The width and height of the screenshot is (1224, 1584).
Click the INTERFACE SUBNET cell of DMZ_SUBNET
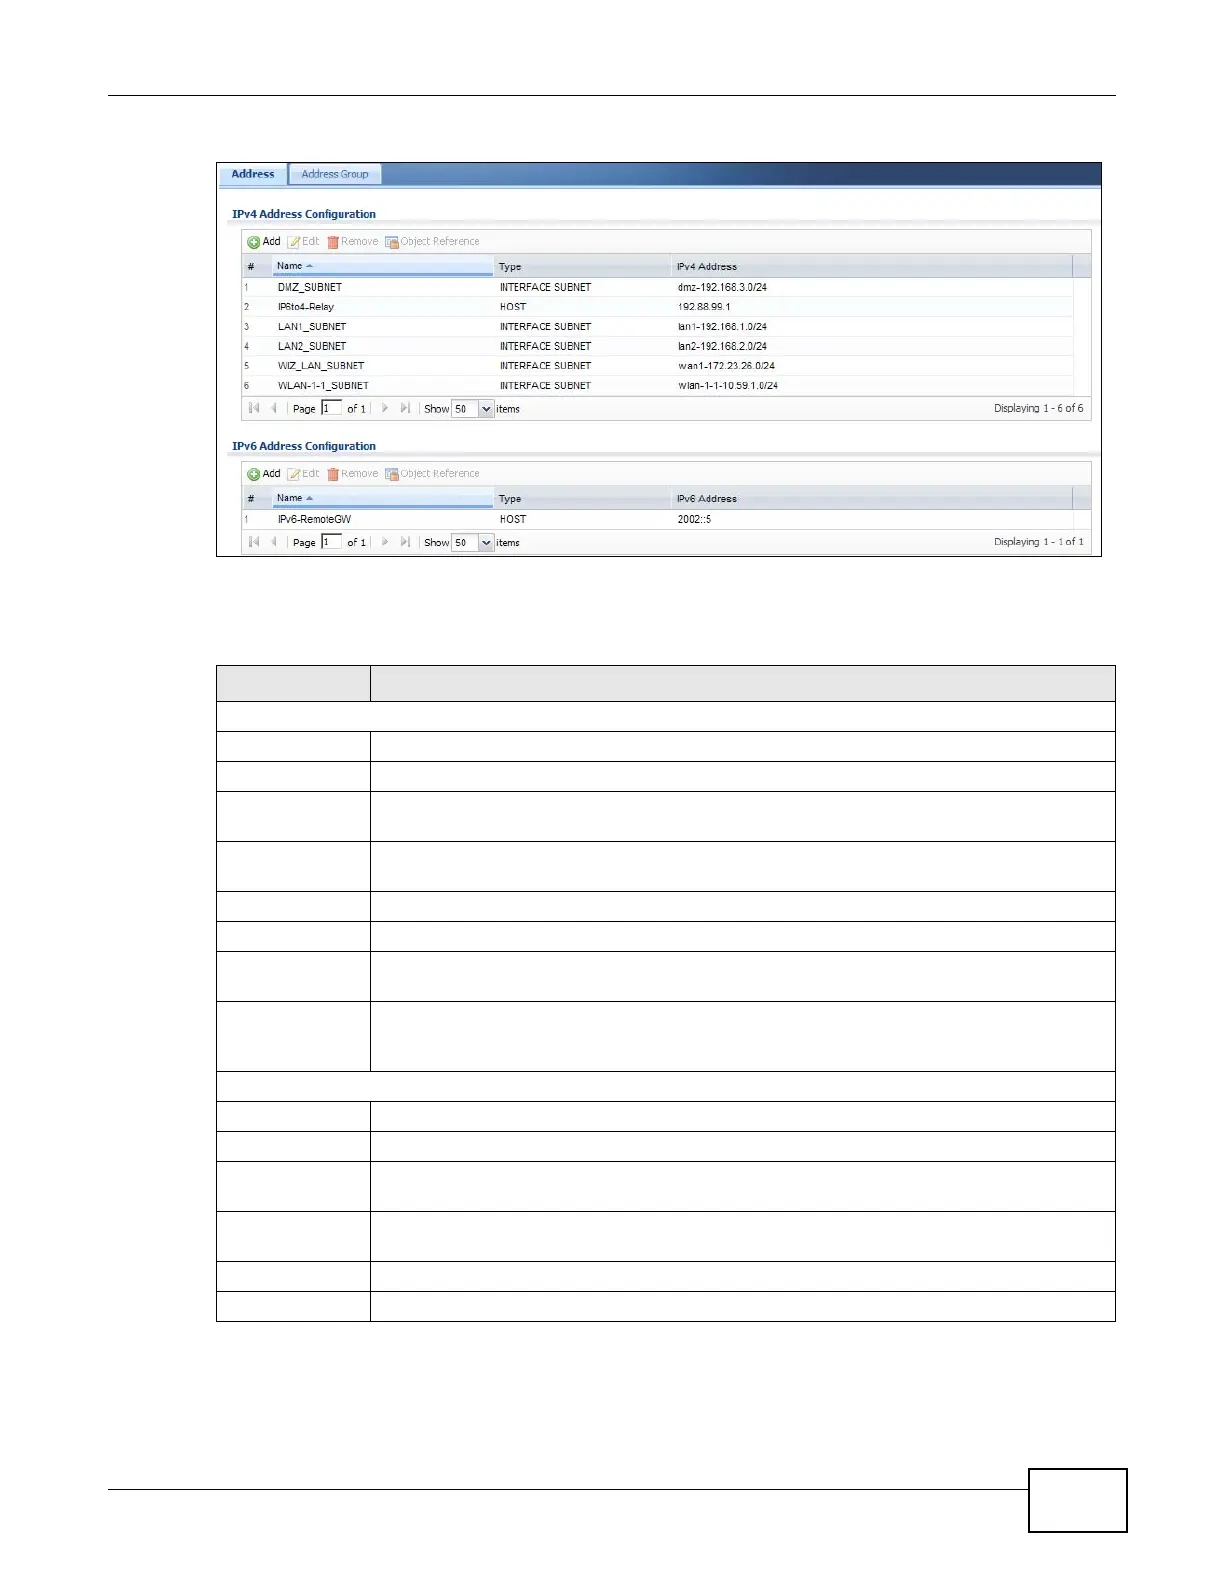pos(545,287)
